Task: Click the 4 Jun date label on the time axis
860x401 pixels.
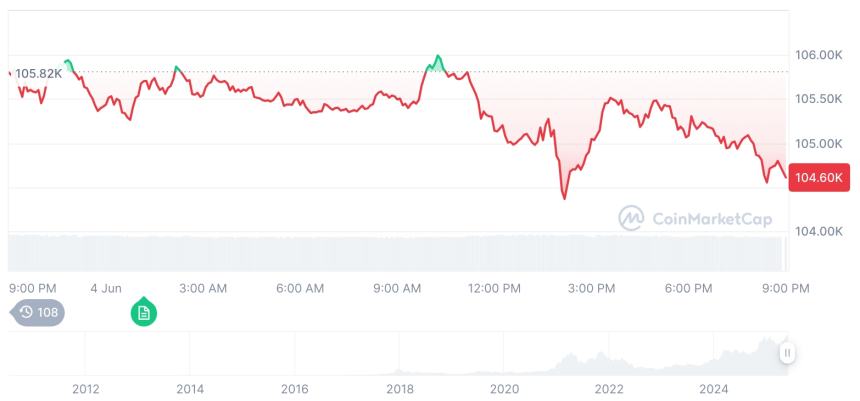Action: click(x=105, y=288)
